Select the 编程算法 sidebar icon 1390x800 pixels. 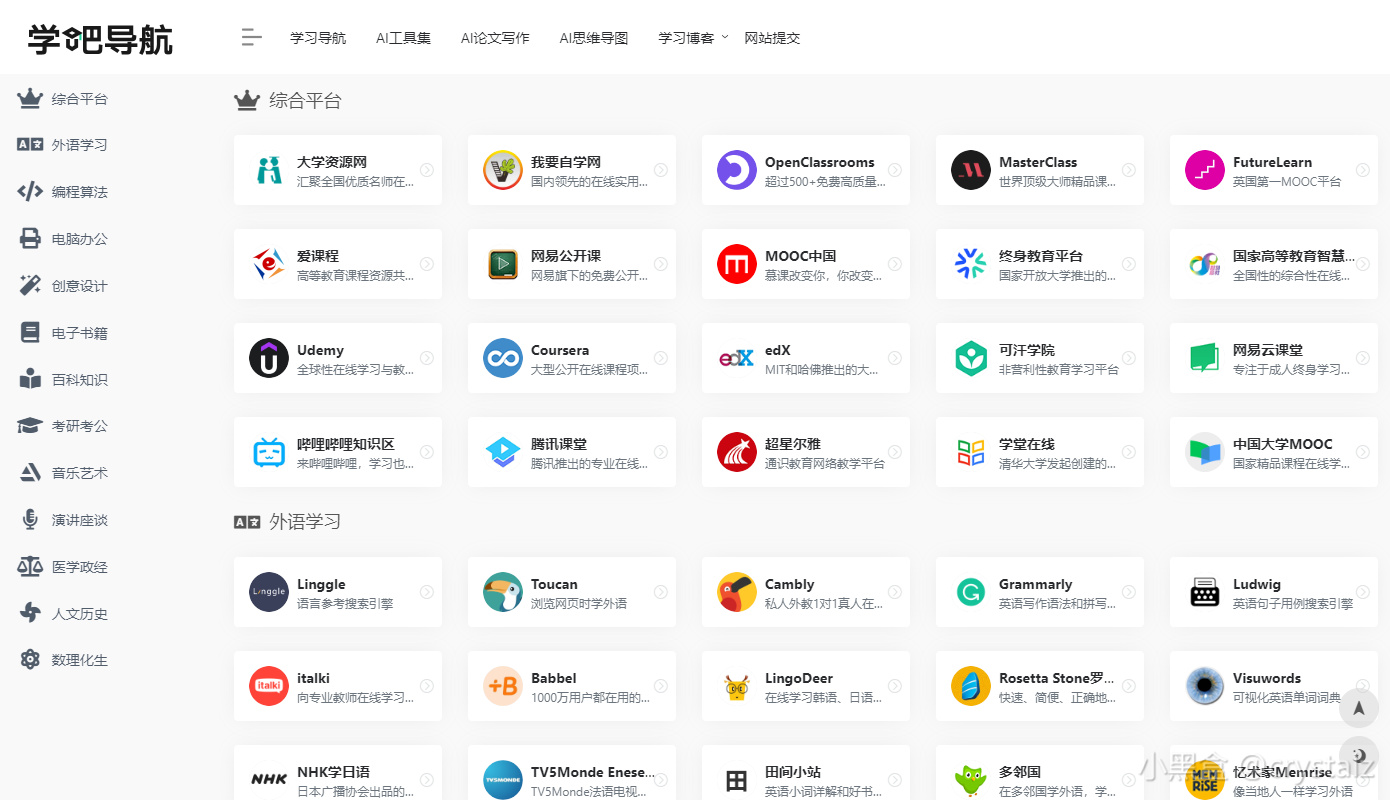point(28,191)
